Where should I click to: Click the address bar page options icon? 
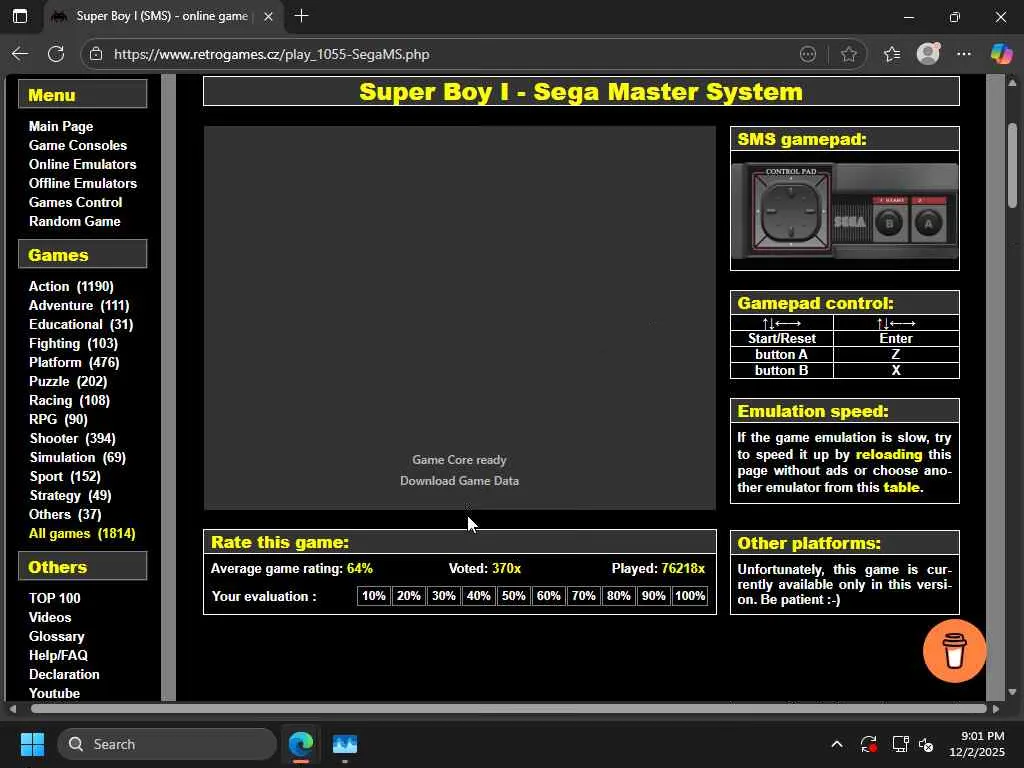[808, 54]
